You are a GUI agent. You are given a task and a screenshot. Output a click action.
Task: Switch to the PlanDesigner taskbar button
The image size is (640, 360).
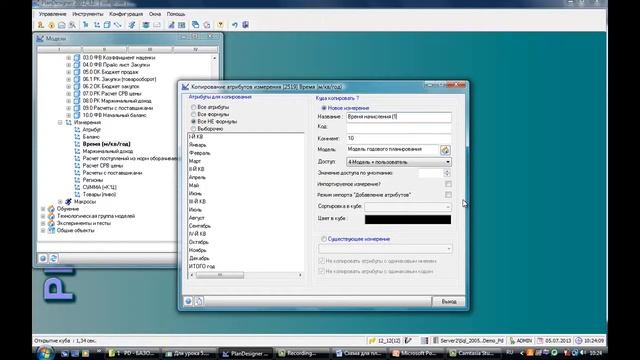click(x=245, y=353)
